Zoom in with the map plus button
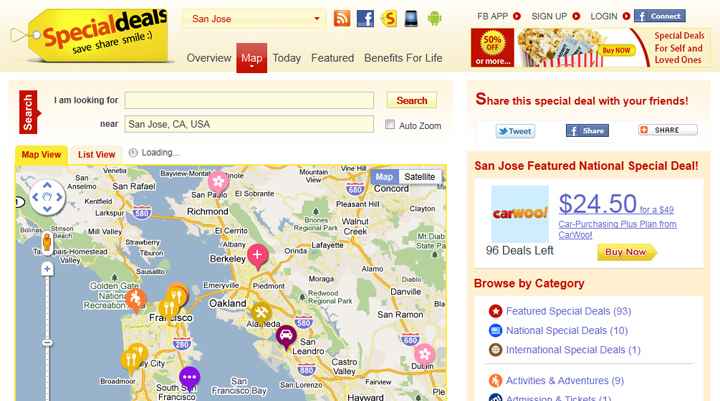The width and height of the screenshot is (720, 401). tap(47, 269)
